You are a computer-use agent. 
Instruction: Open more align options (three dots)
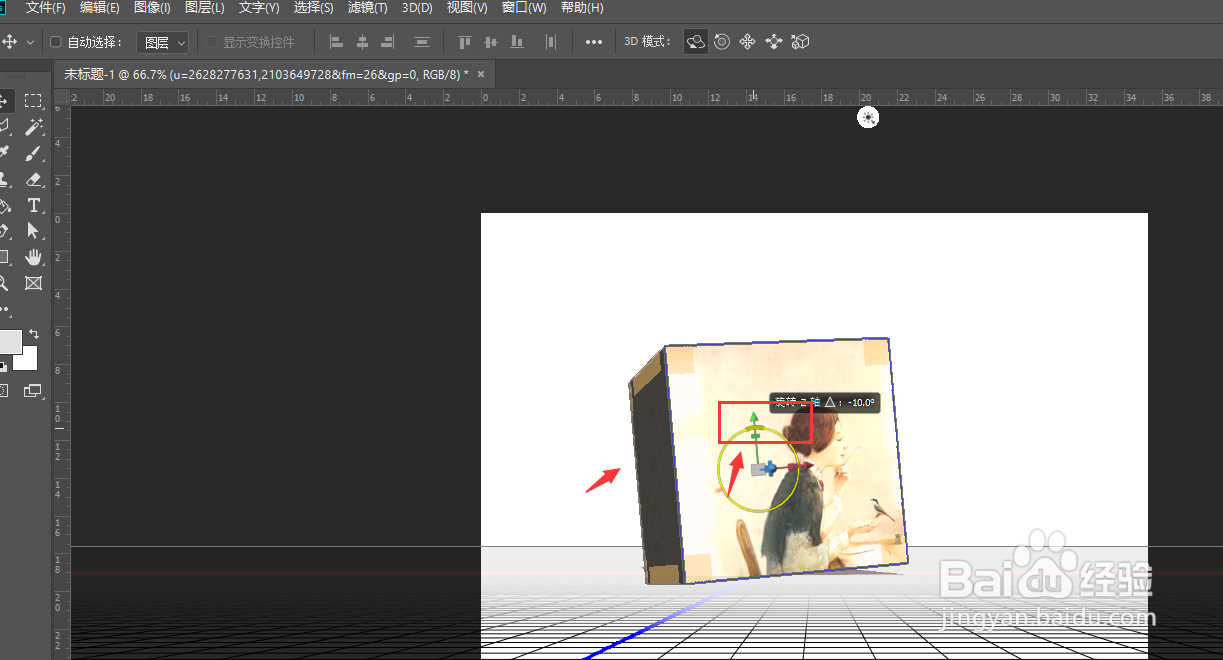[594, 42]
